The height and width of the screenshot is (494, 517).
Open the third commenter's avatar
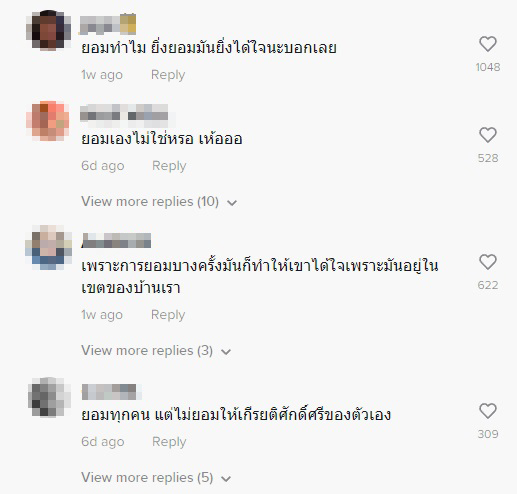(x=49, y=247)
